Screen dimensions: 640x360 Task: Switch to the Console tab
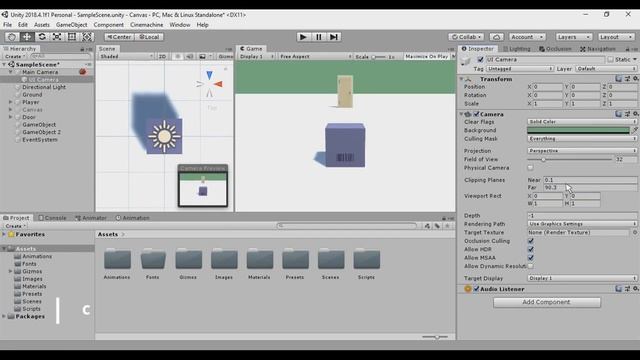point(52,218)
